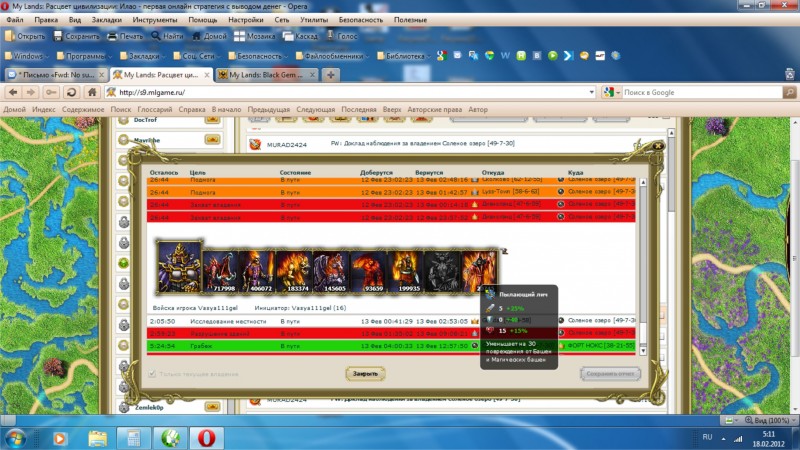Click the Печать (Print) toolbar icon

(112, 36)
